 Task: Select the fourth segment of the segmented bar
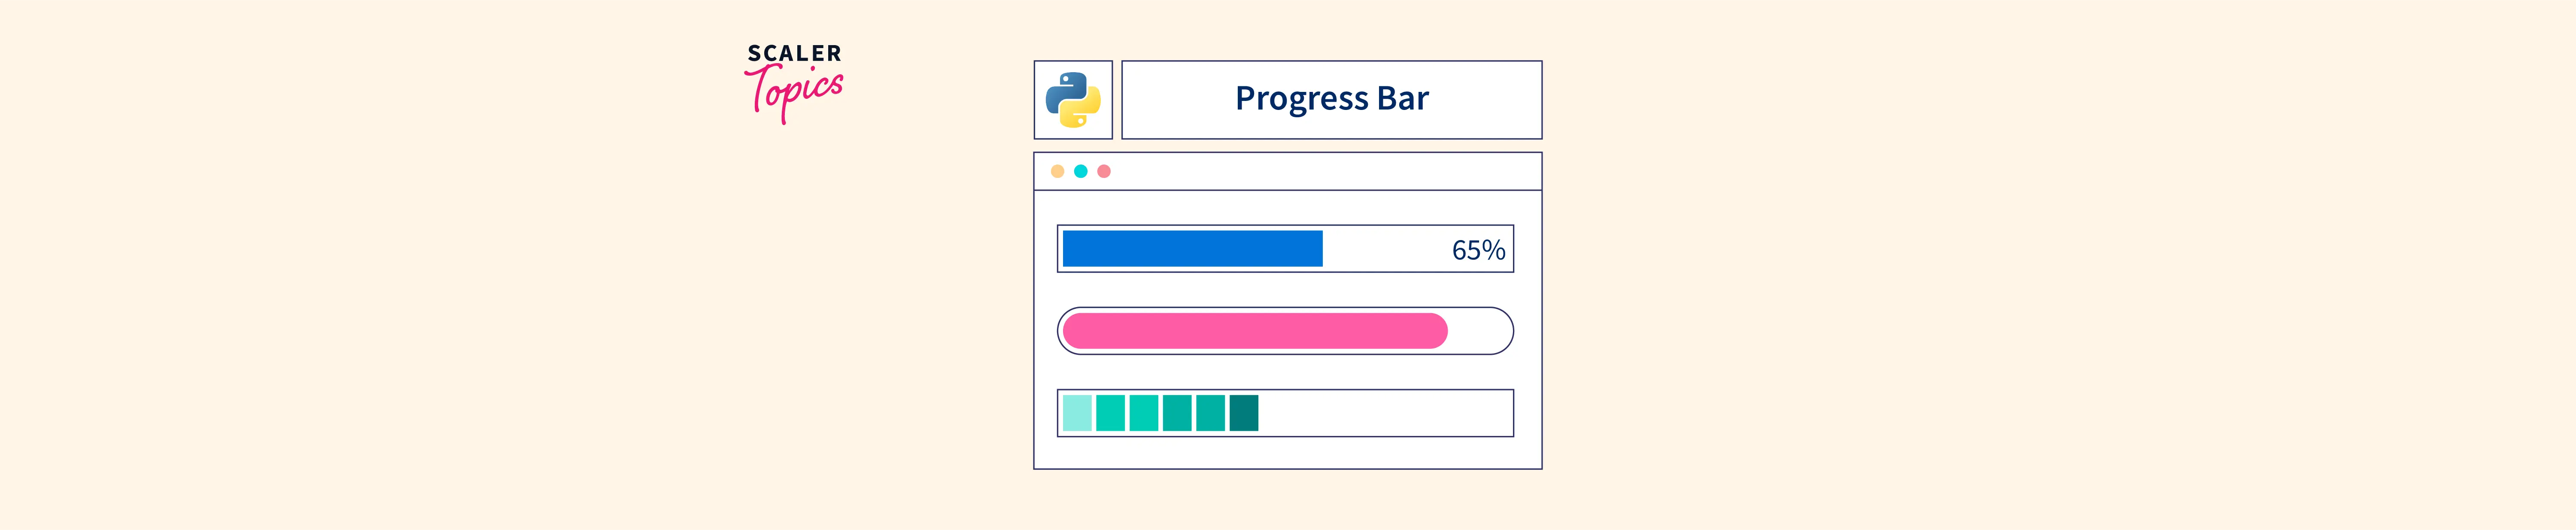point(1177,413)
